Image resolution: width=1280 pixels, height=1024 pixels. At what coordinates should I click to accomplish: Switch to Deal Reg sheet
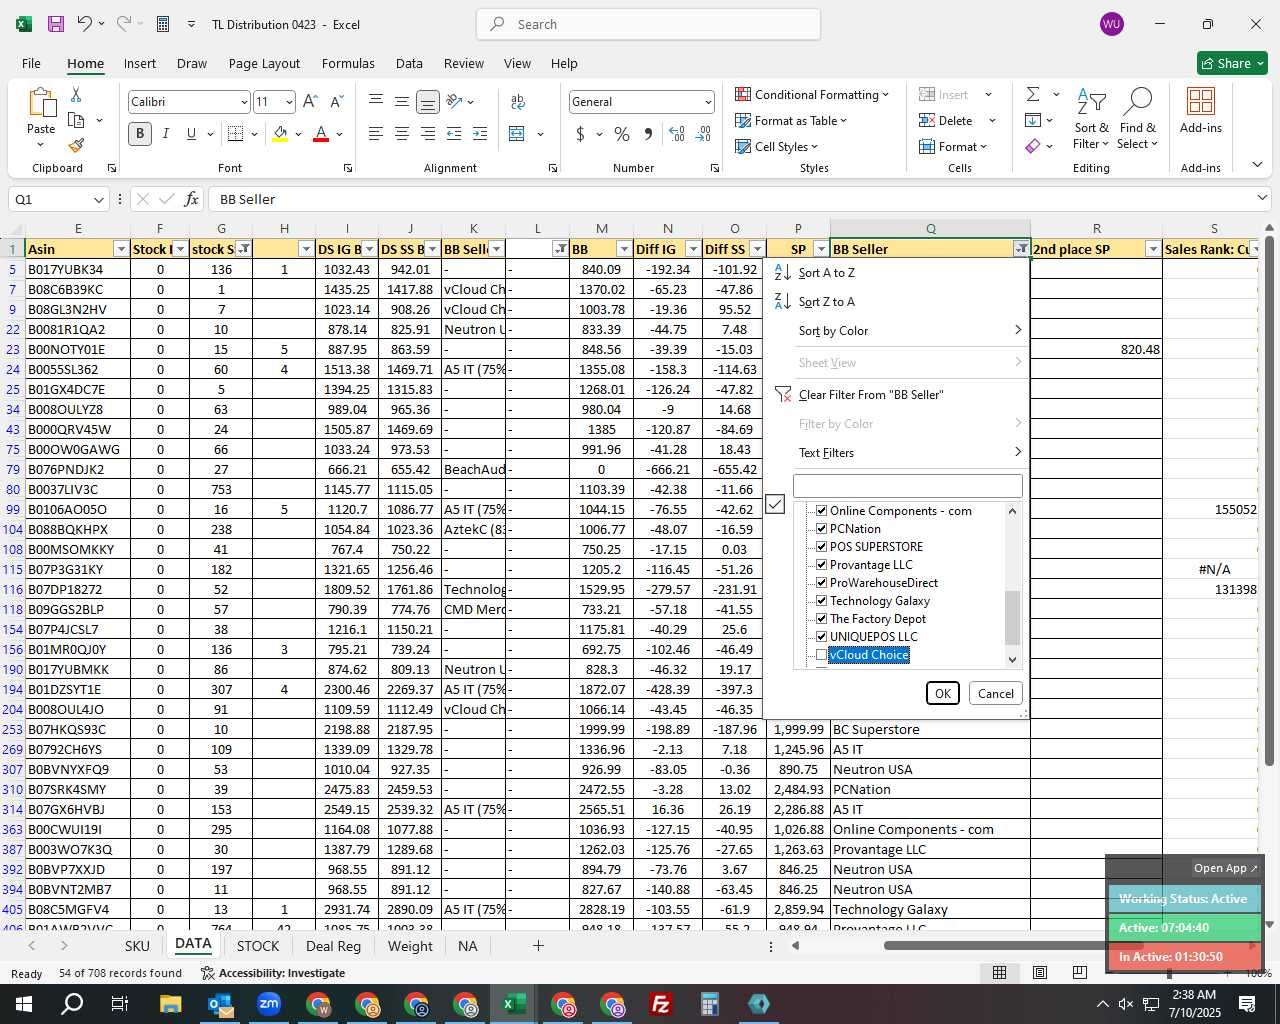pyautogui.click(x=333, y=946)
